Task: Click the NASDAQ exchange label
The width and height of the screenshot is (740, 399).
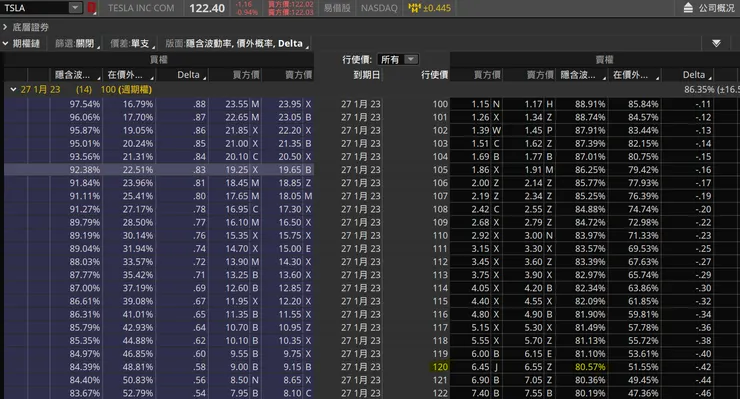Action: (379, 8)
